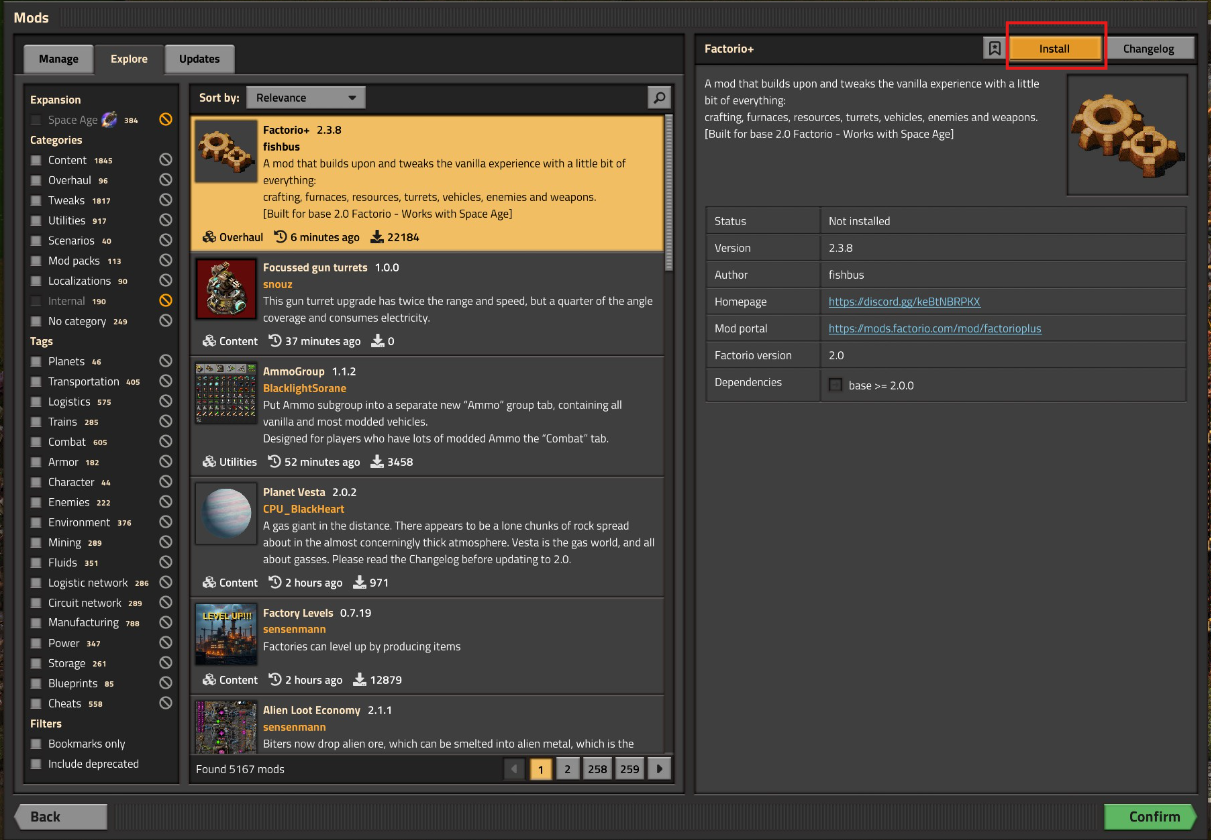
Task: Check the Blueprints tag checkbox
Action: (x=36, y=683)
